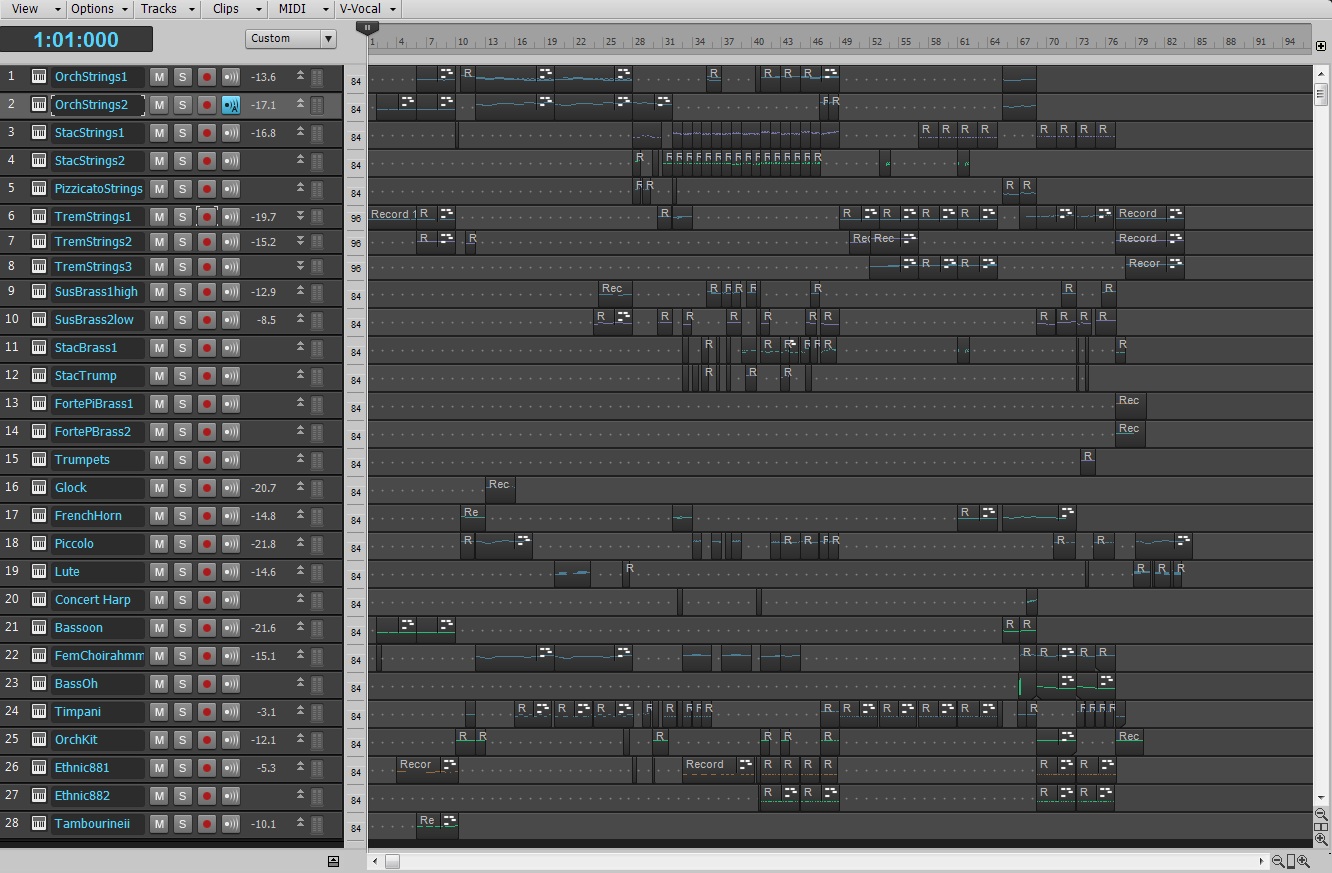Zoom out vertically with the minus magnifier
This screenshot has width=1332, height=873.
tap(1321, 815)
